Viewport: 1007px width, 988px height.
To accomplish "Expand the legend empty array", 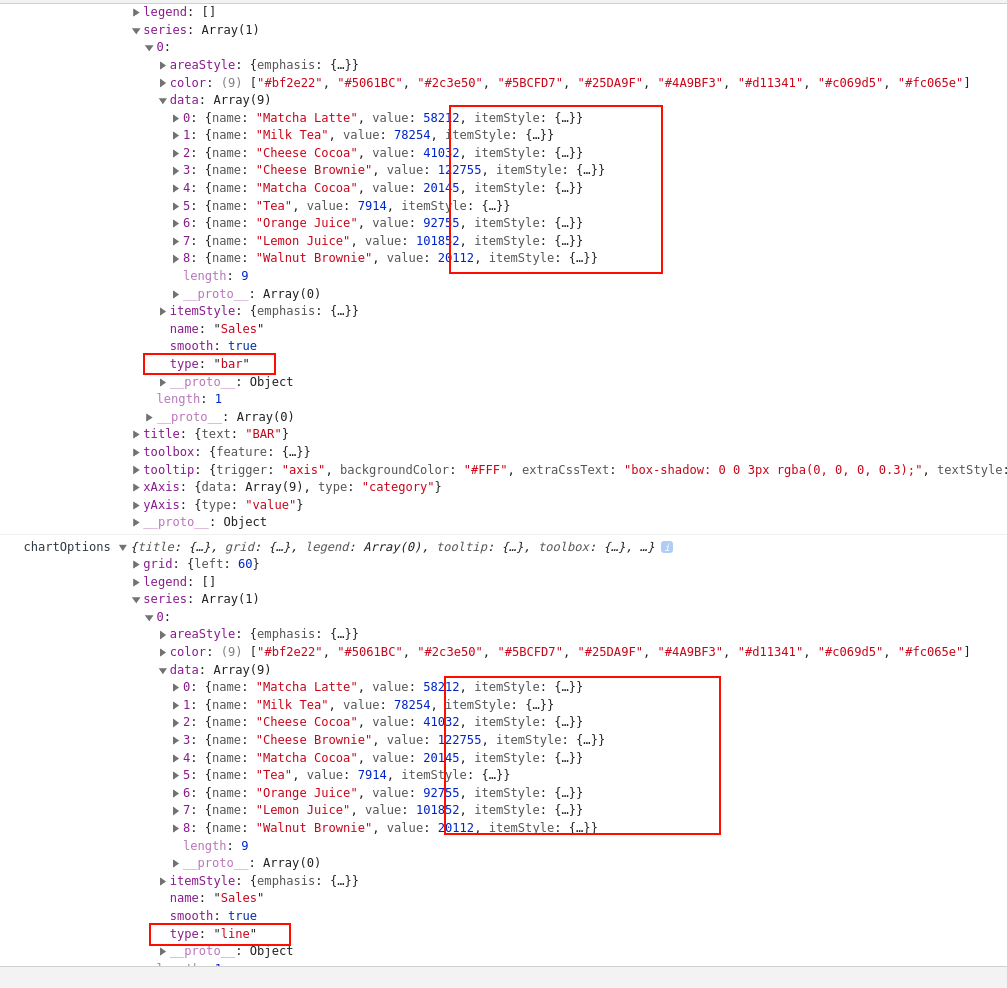I will click(x=137, y=11).
